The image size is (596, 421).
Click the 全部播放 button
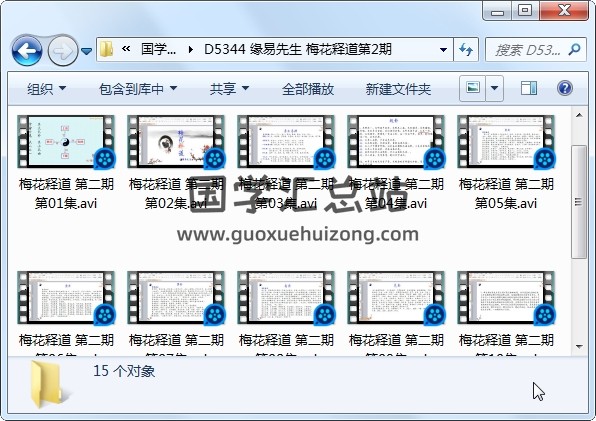coord(308,89)
